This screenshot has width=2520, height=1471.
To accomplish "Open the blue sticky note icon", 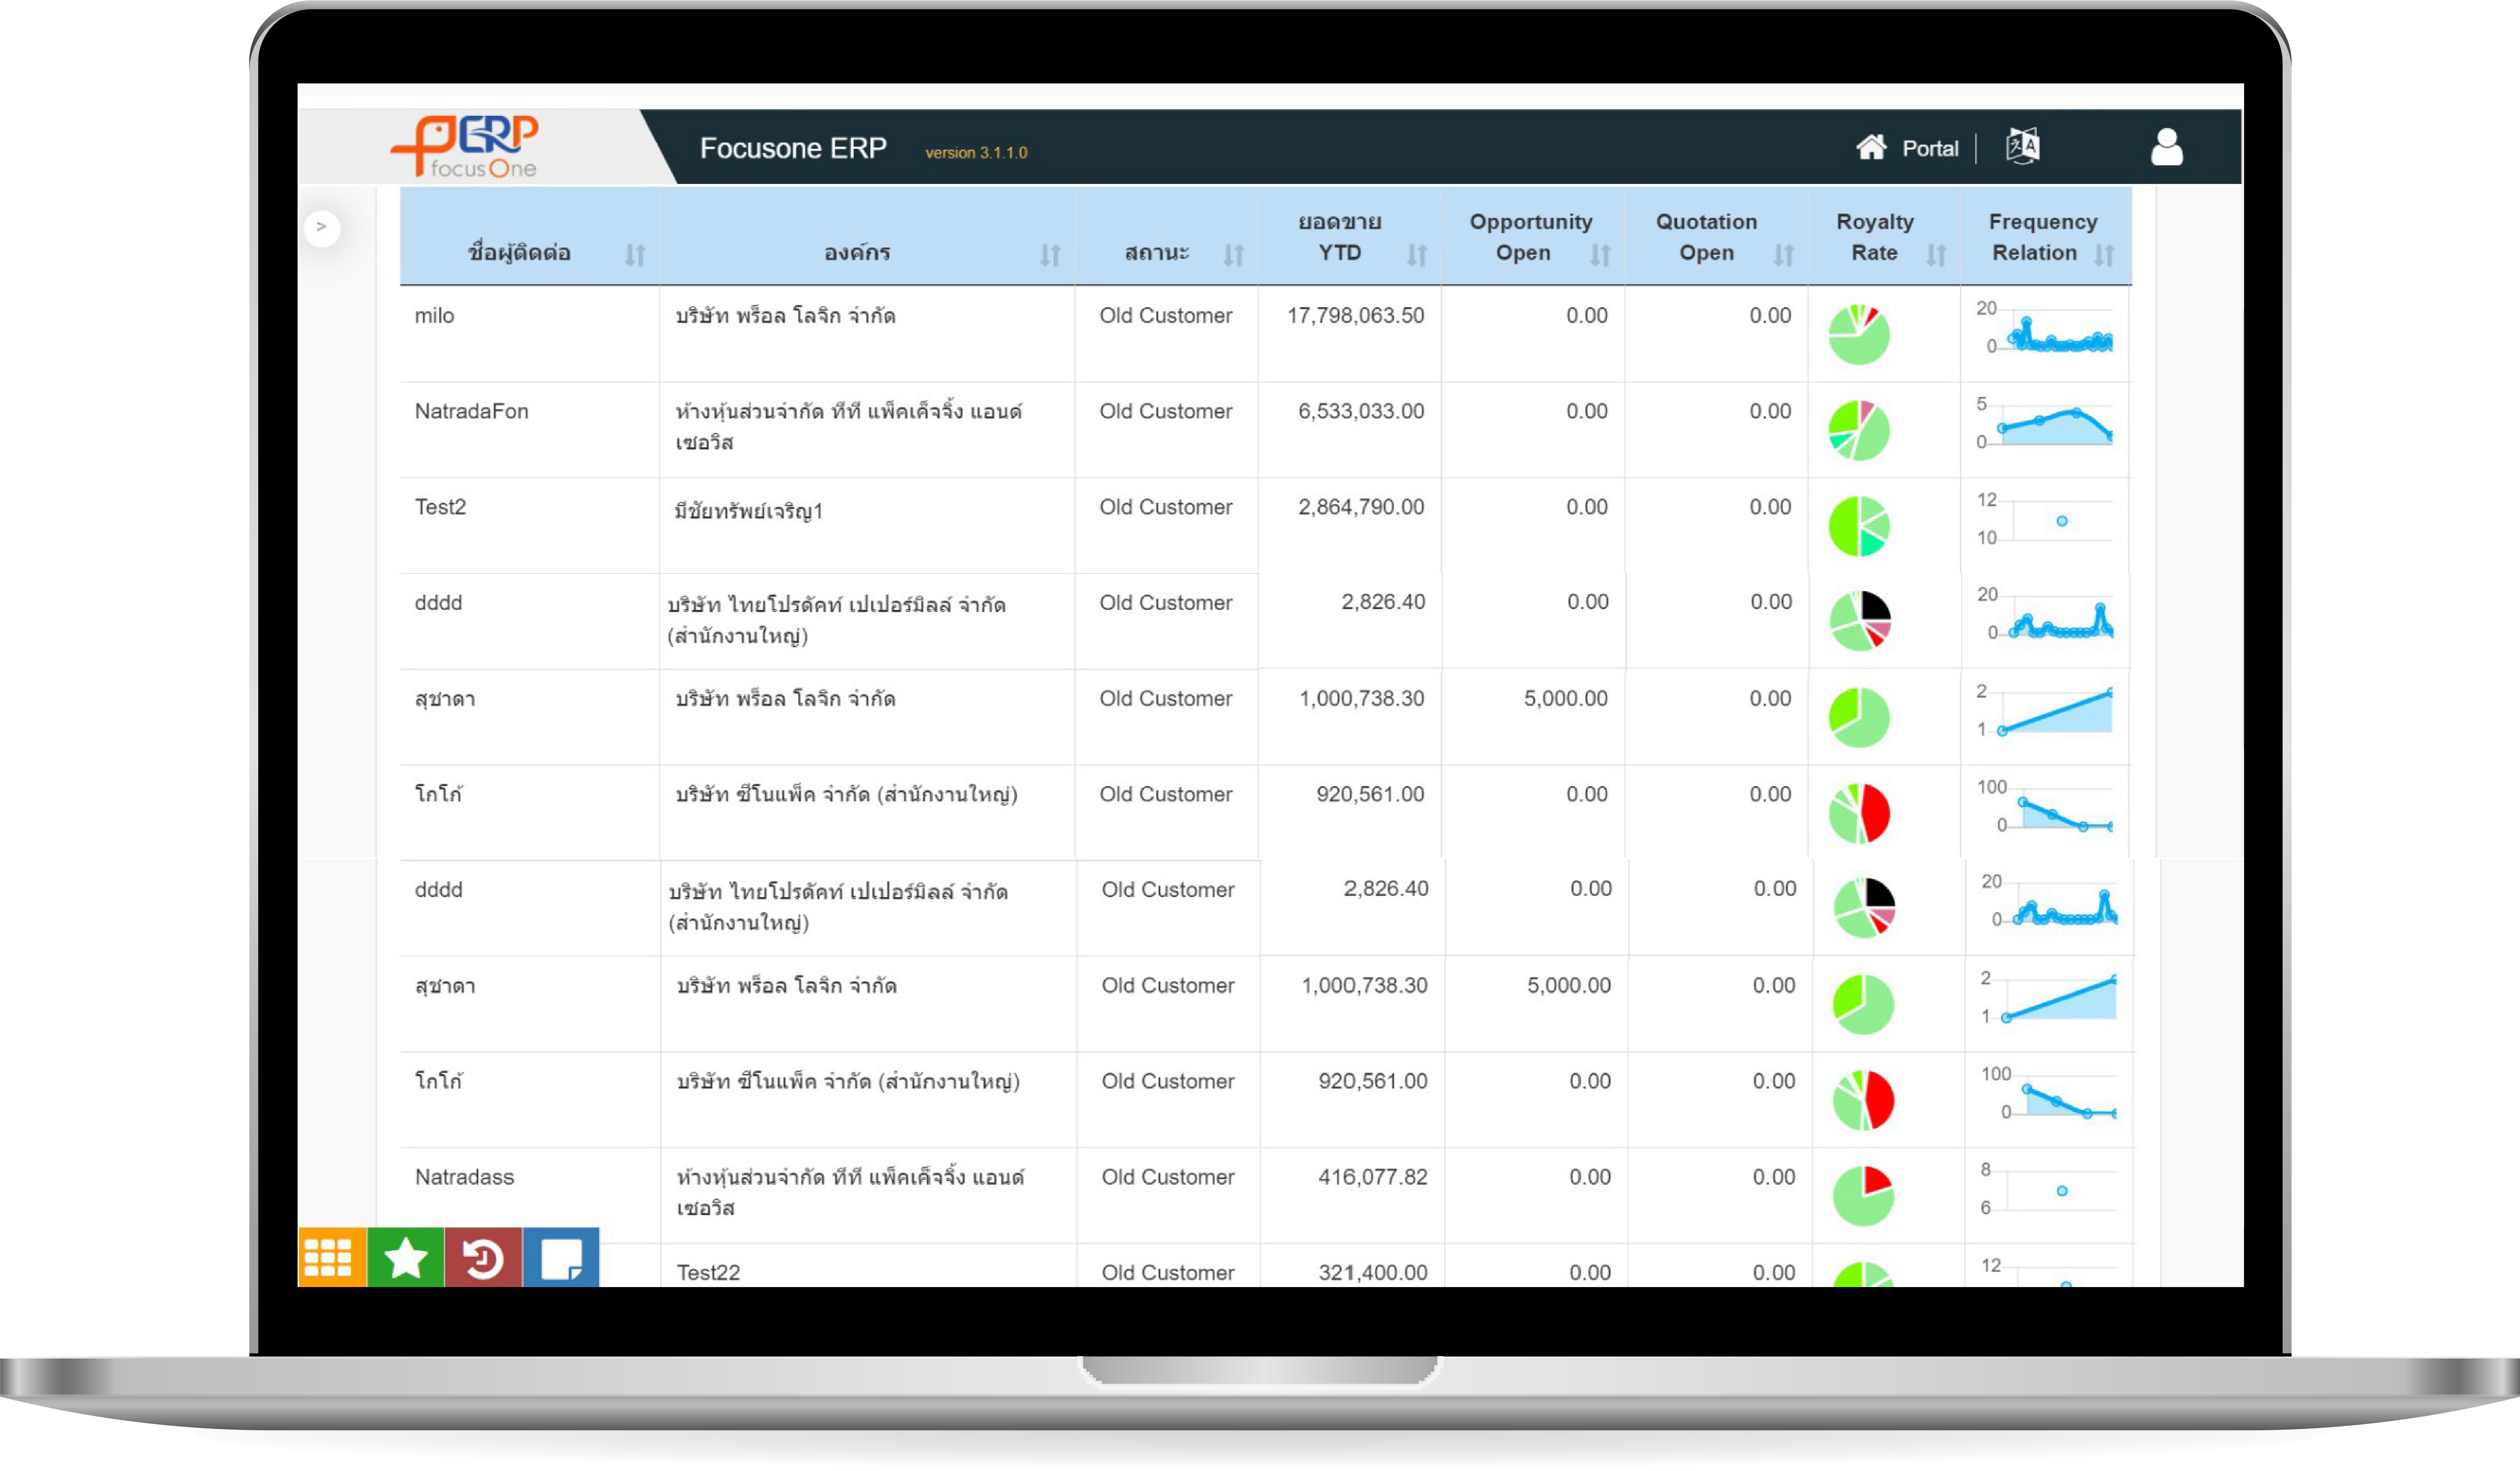I will pyautogui.click(x=561, y=1257).
